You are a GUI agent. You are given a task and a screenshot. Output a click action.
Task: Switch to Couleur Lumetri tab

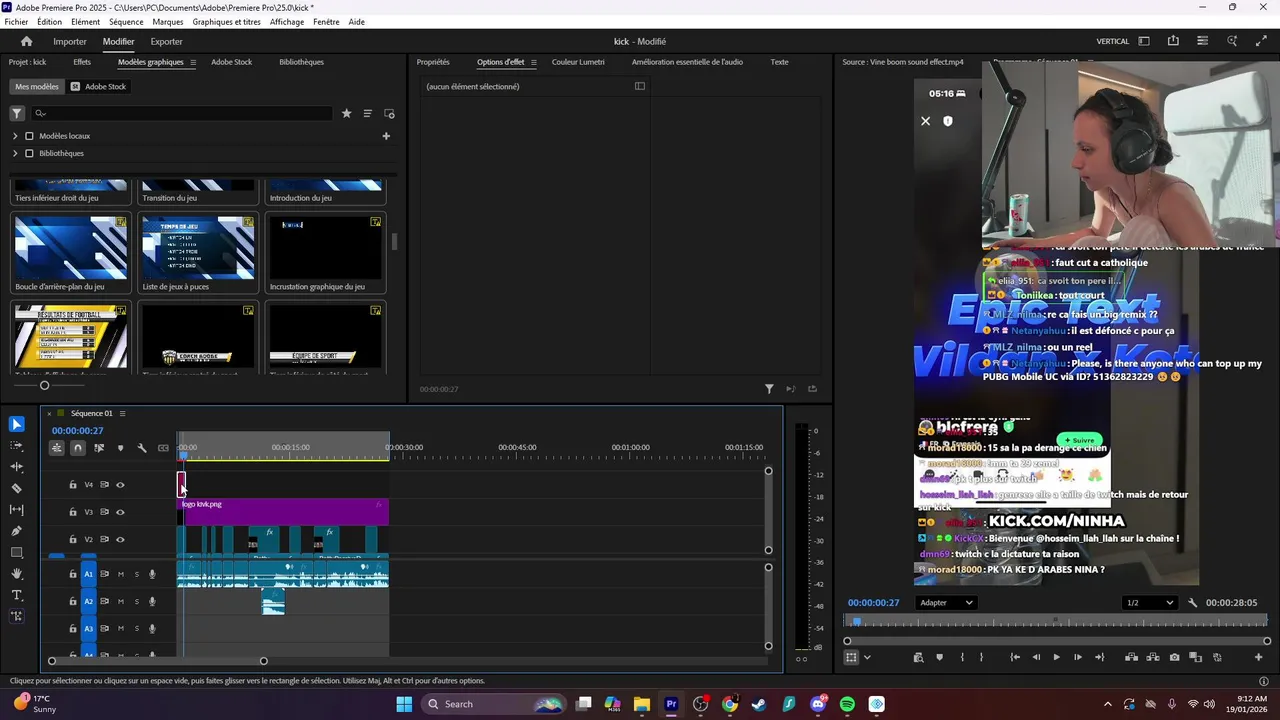578,62
